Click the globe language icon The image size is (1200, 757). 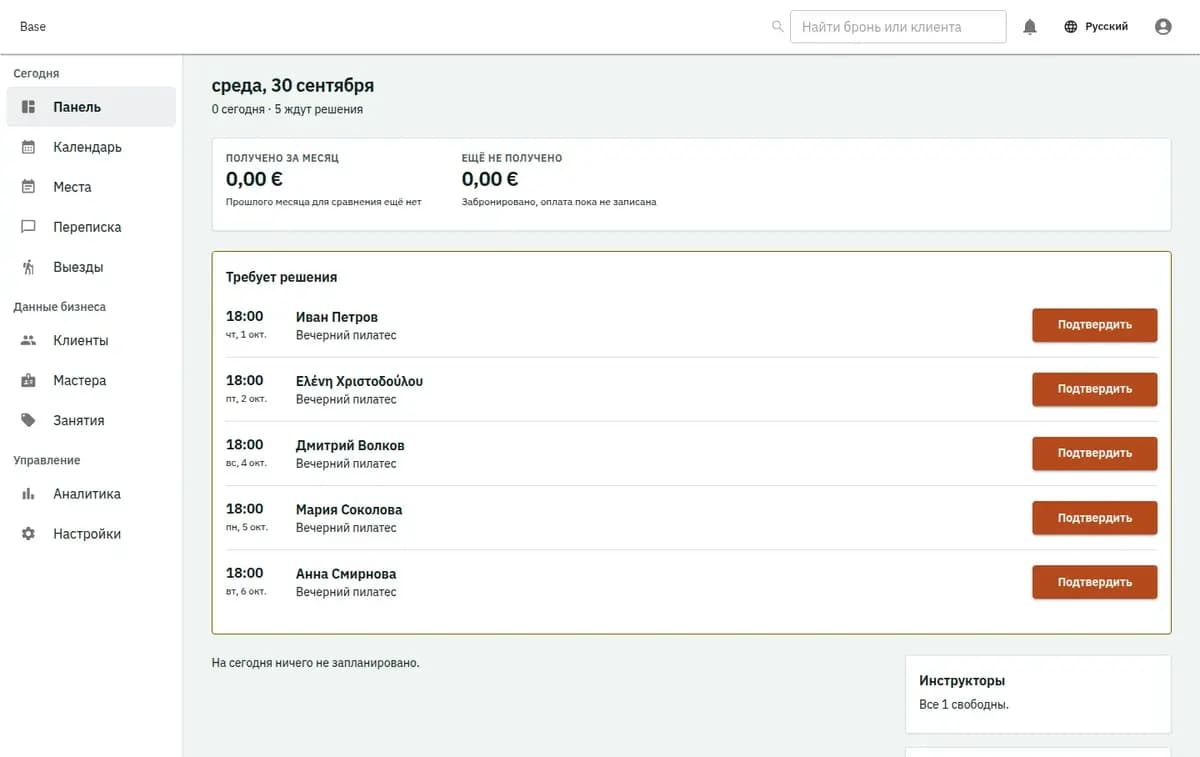[x=1071, y=27]
